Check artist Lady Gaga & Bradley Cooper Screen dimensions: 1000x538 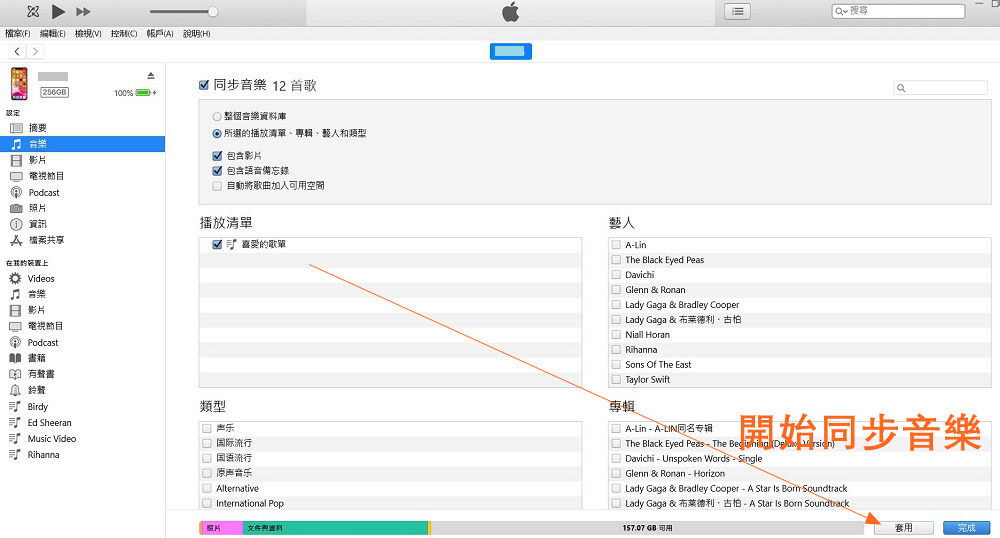(616, 305)
